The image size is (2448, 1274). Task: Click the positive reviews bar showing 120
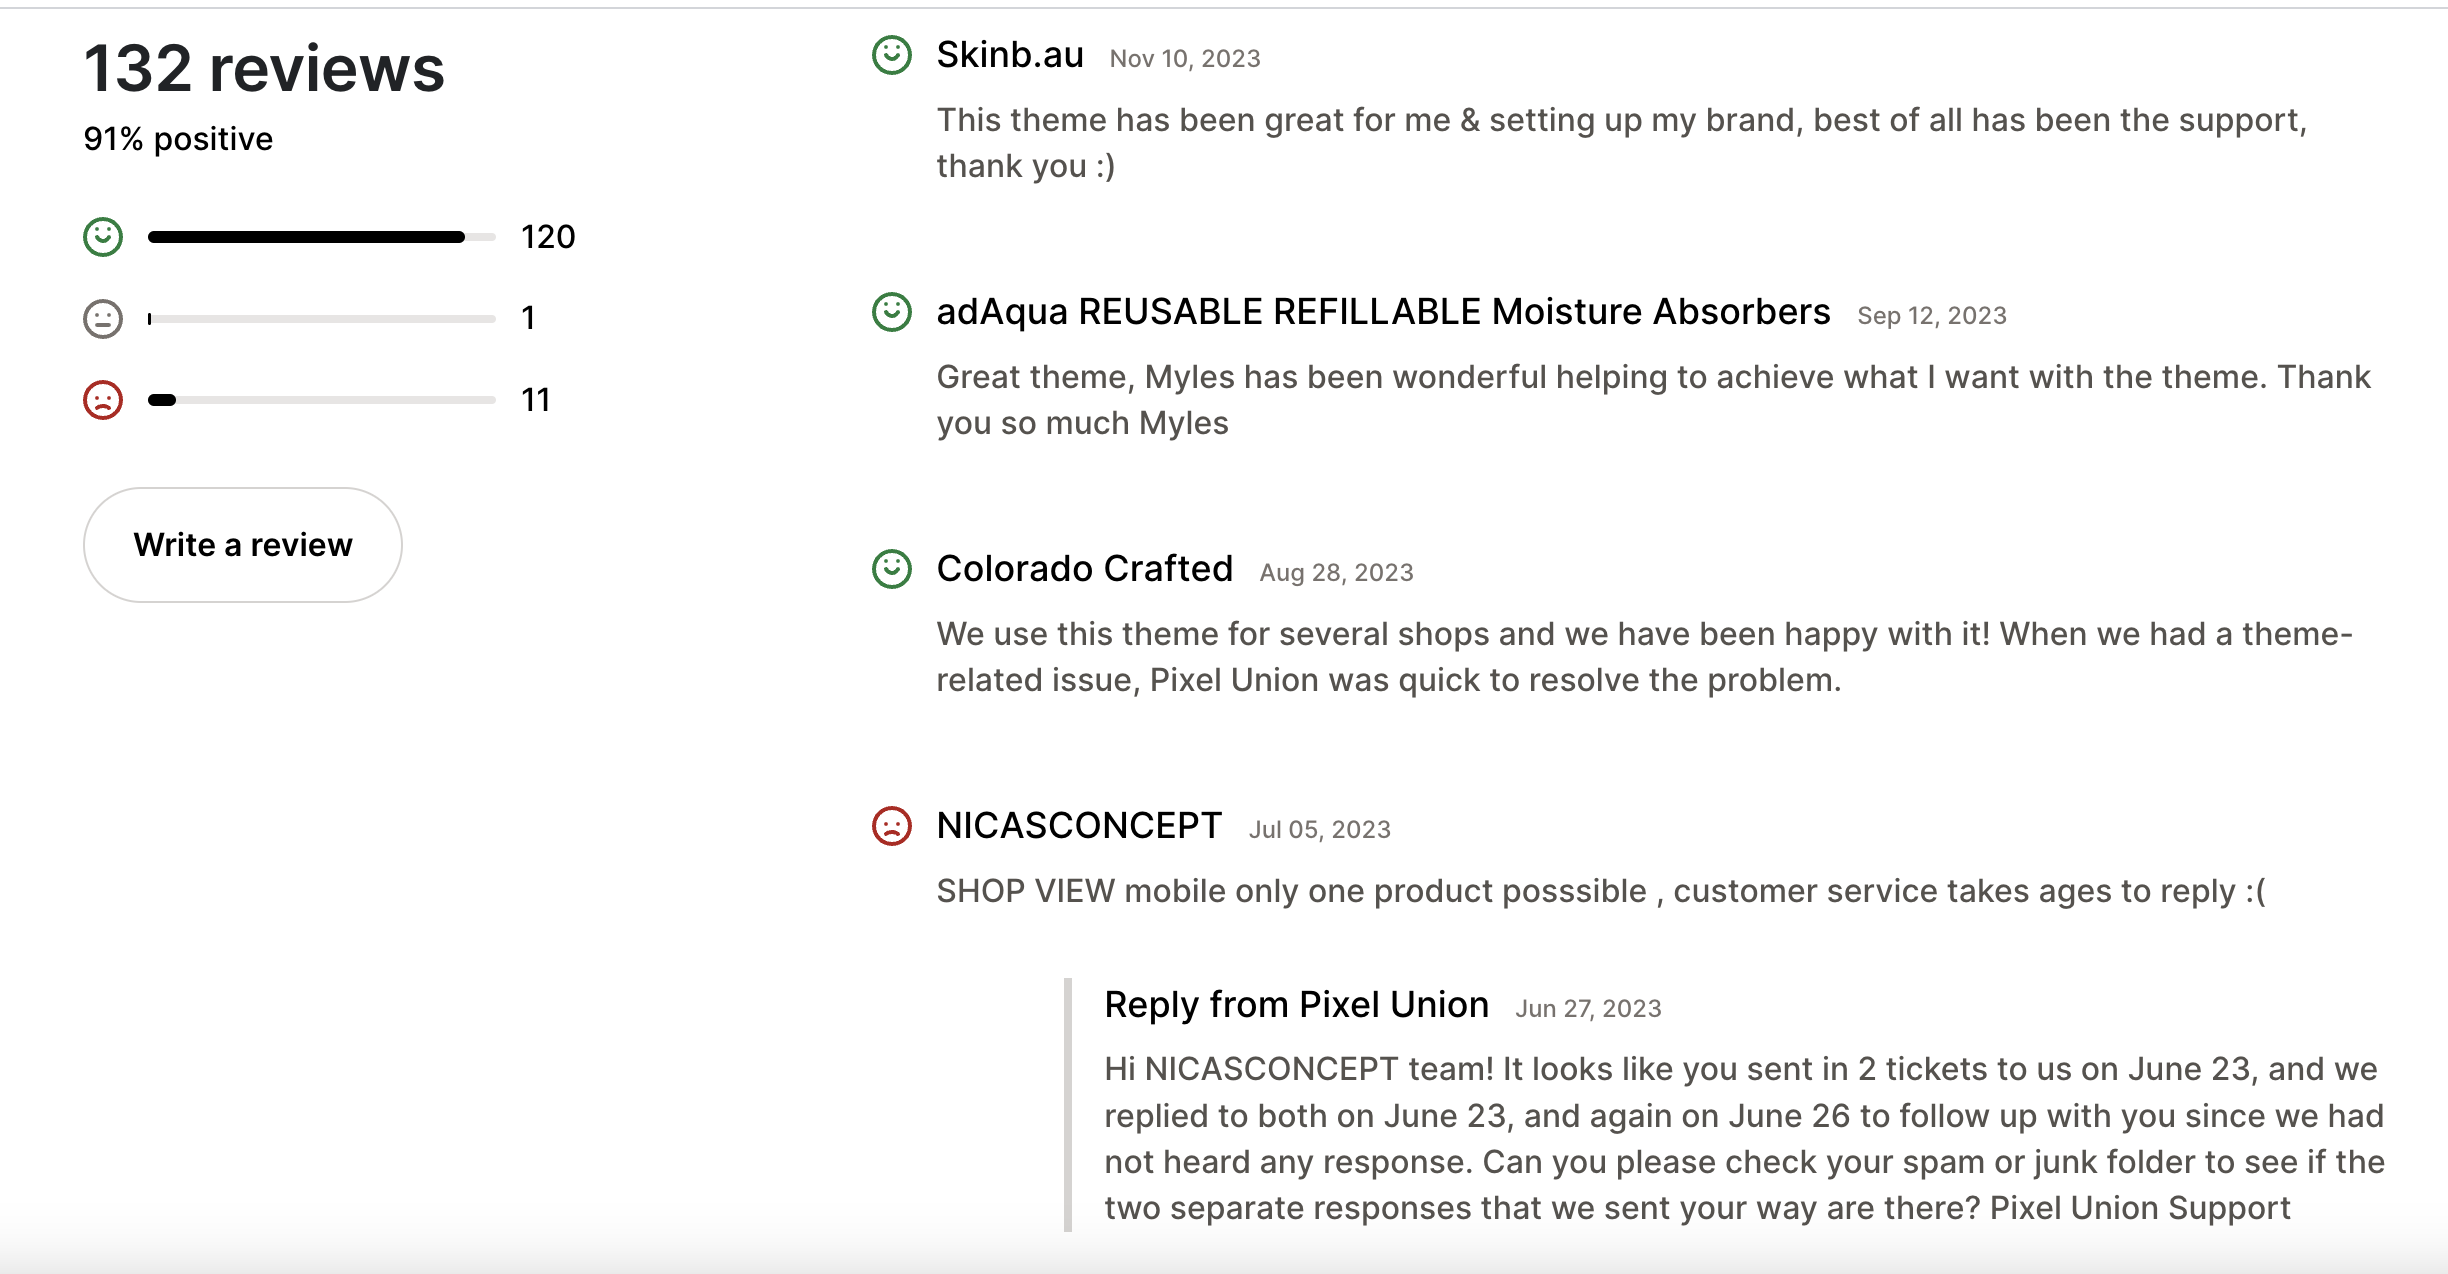320,236
